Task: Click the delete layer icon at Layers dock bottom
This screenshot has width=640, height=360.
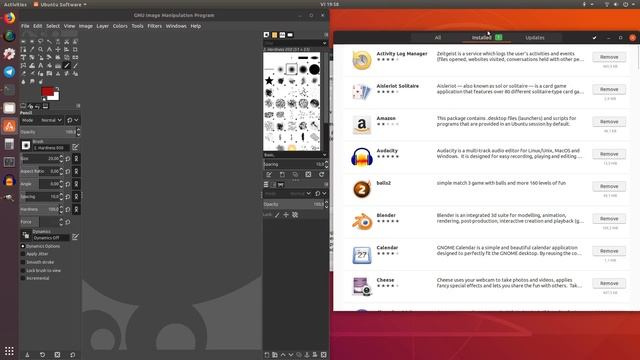Action: pos(323,355)
